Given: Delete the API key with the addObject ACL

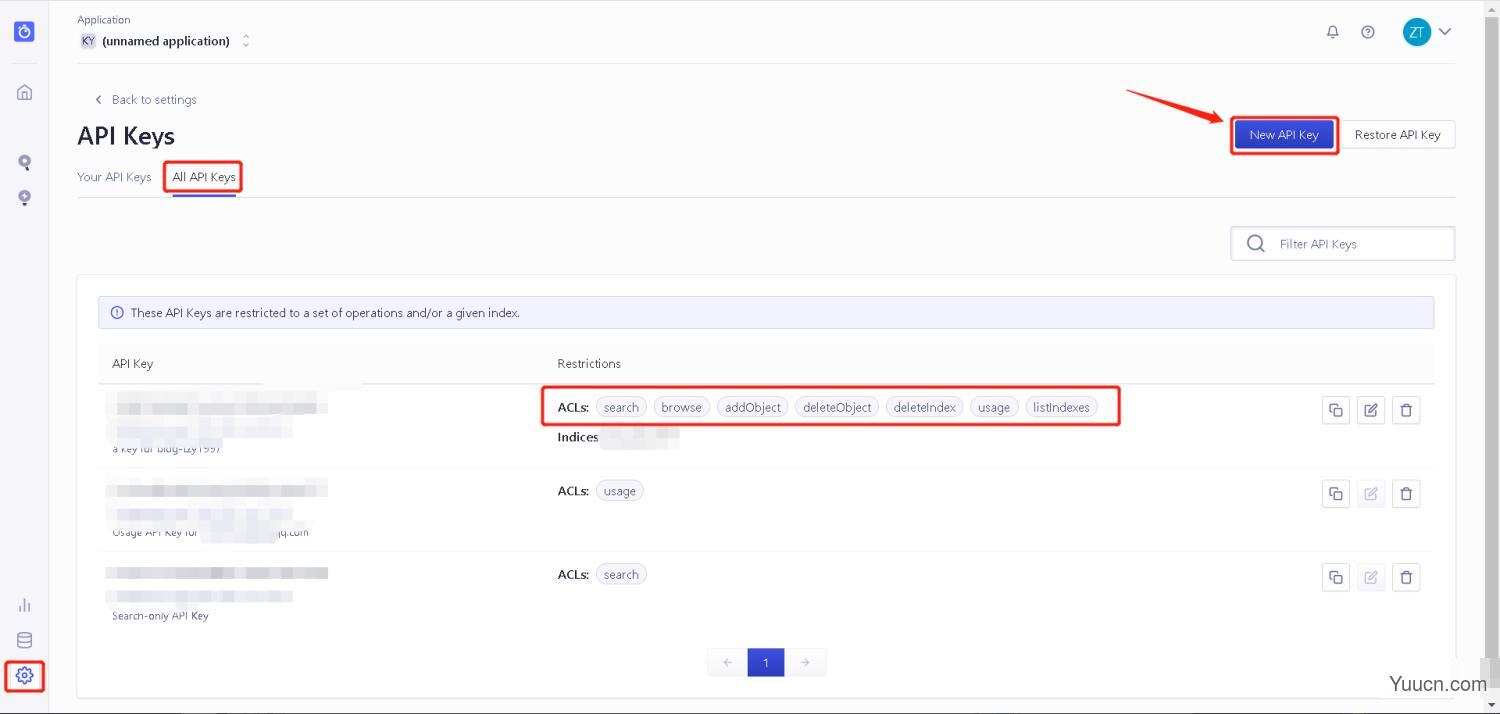Looking at the screenshot, I should [1406, 409].
